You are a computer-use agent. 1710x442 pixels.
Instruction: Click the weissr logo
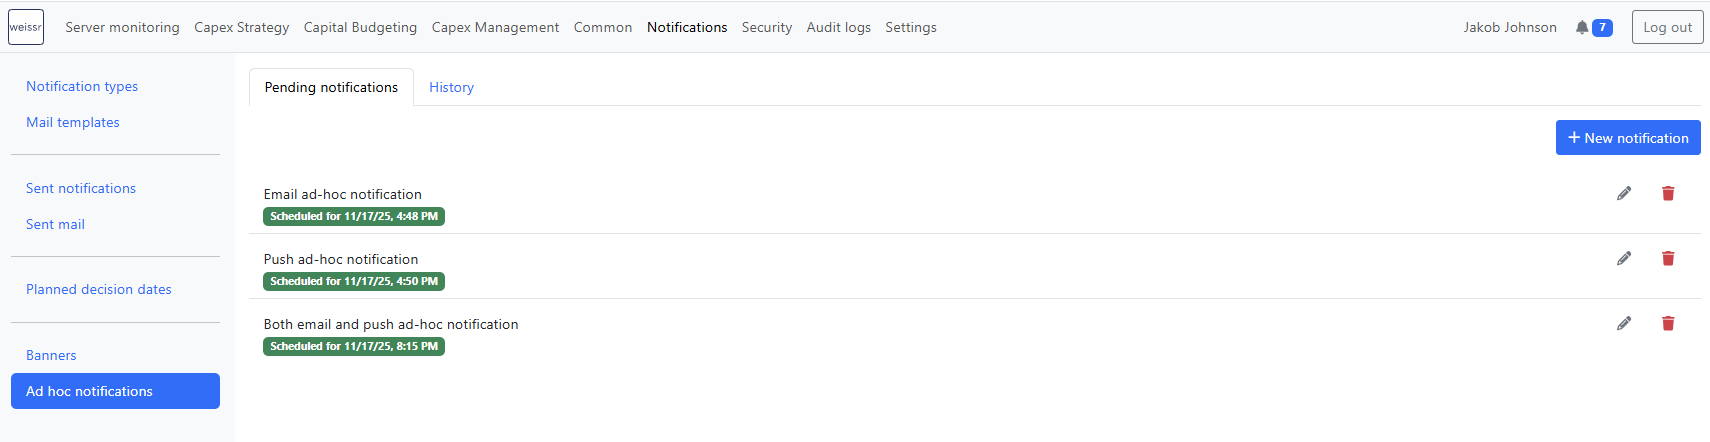click(26, 27)
